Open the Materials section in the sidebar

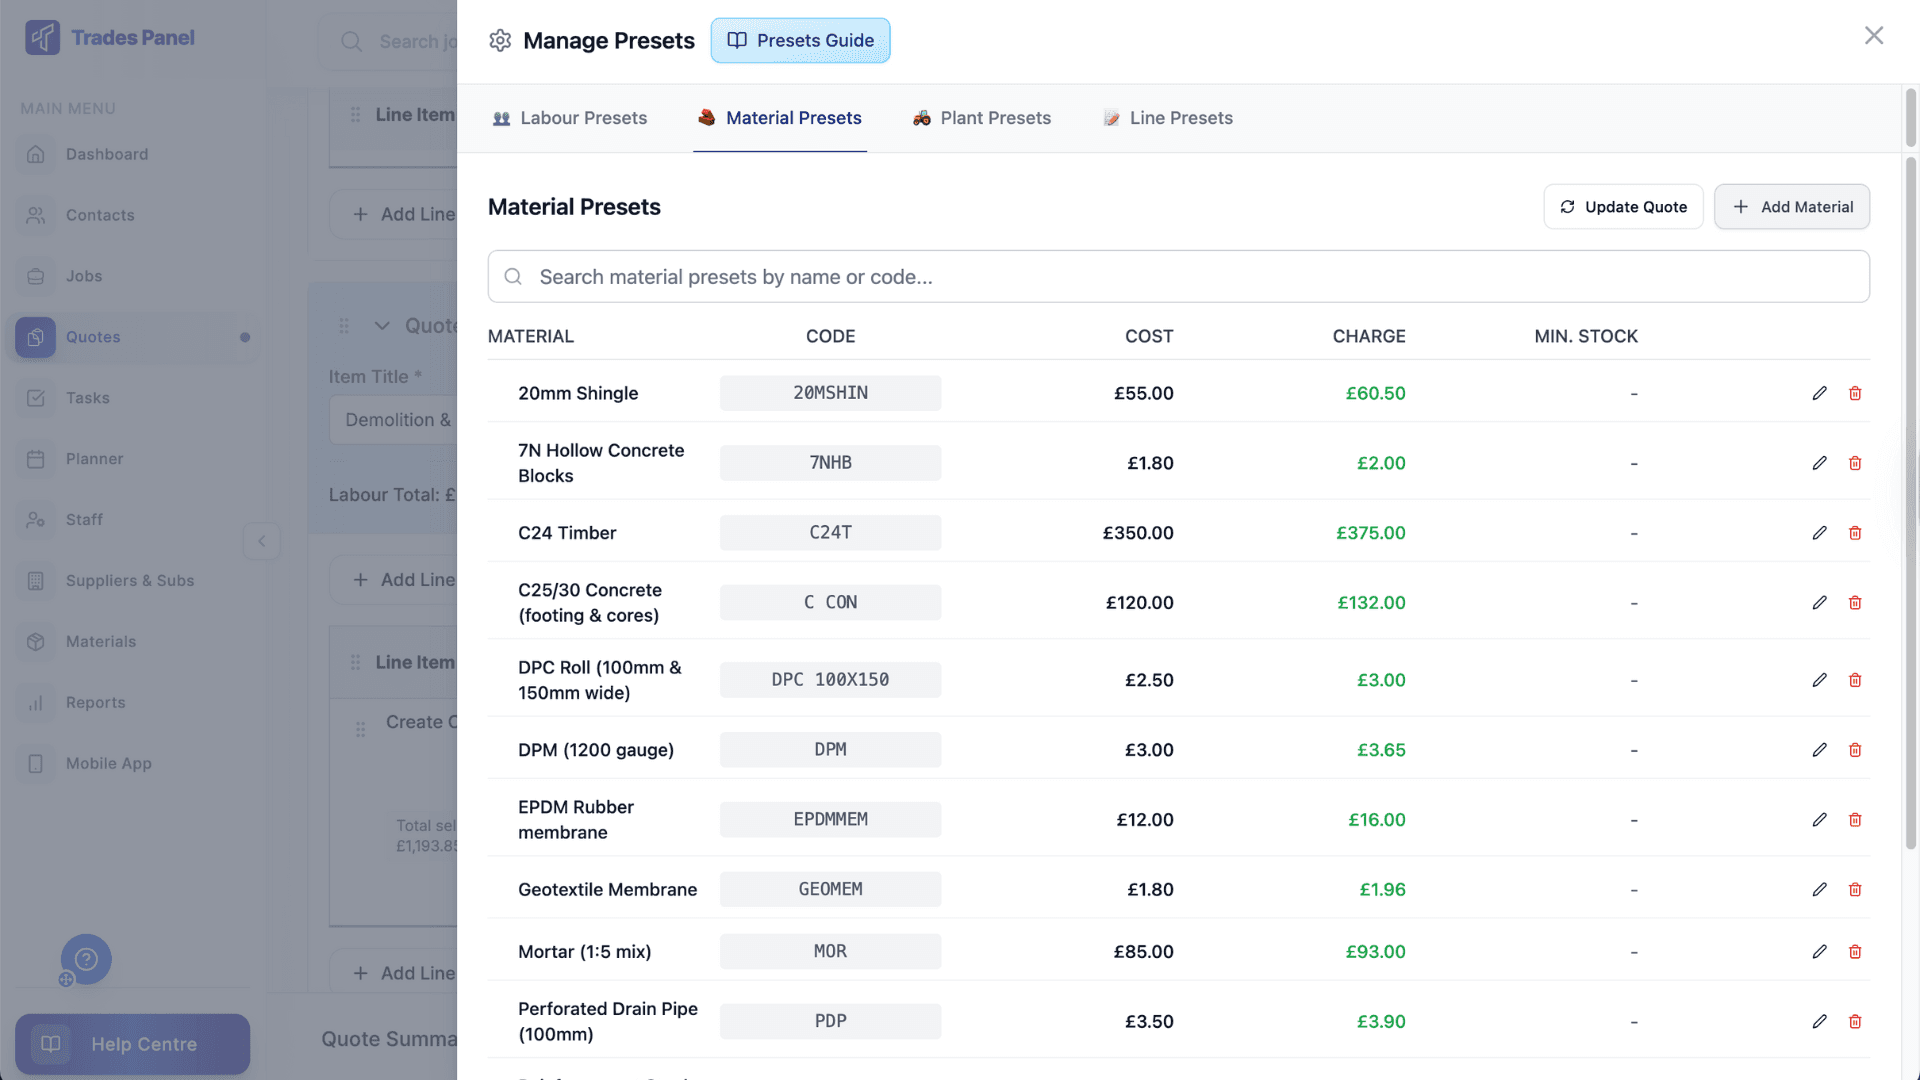tap(100, 641)
